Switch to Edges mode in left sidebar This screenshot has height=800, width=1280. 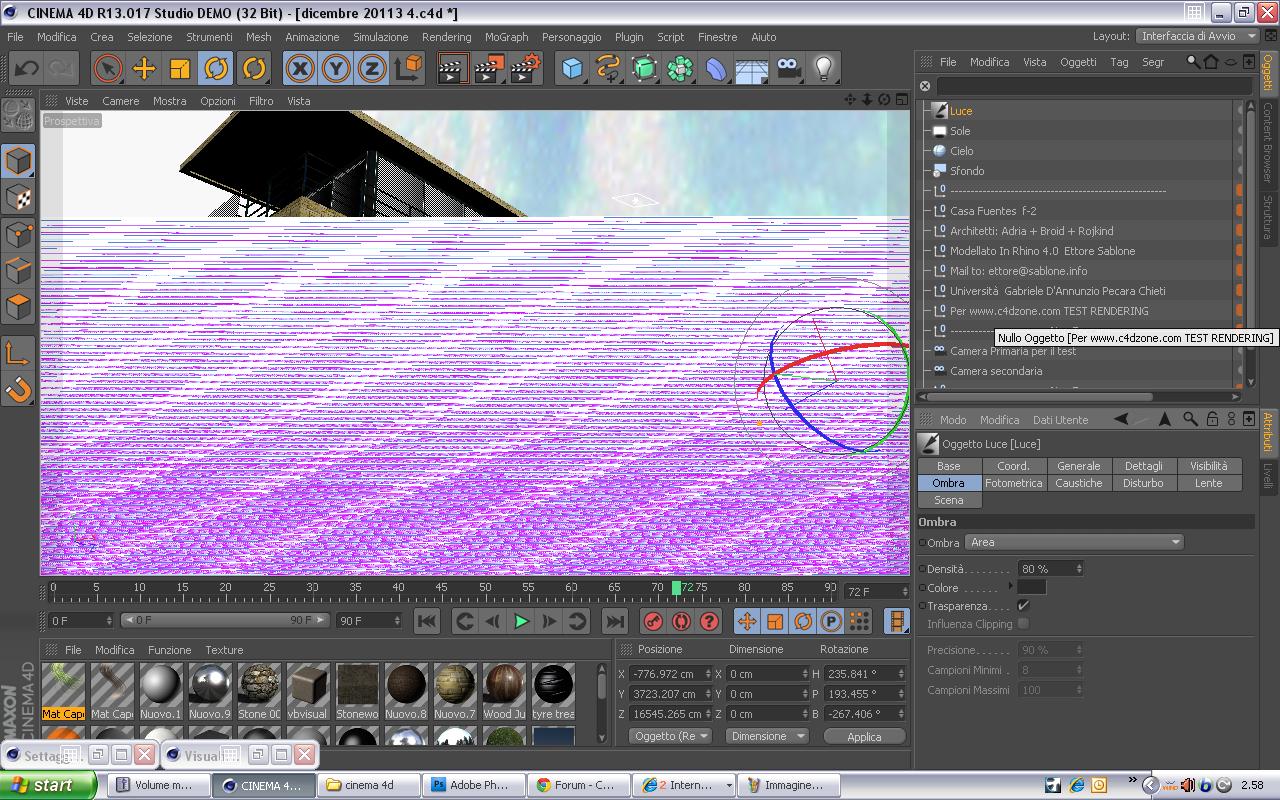[19, 271]
